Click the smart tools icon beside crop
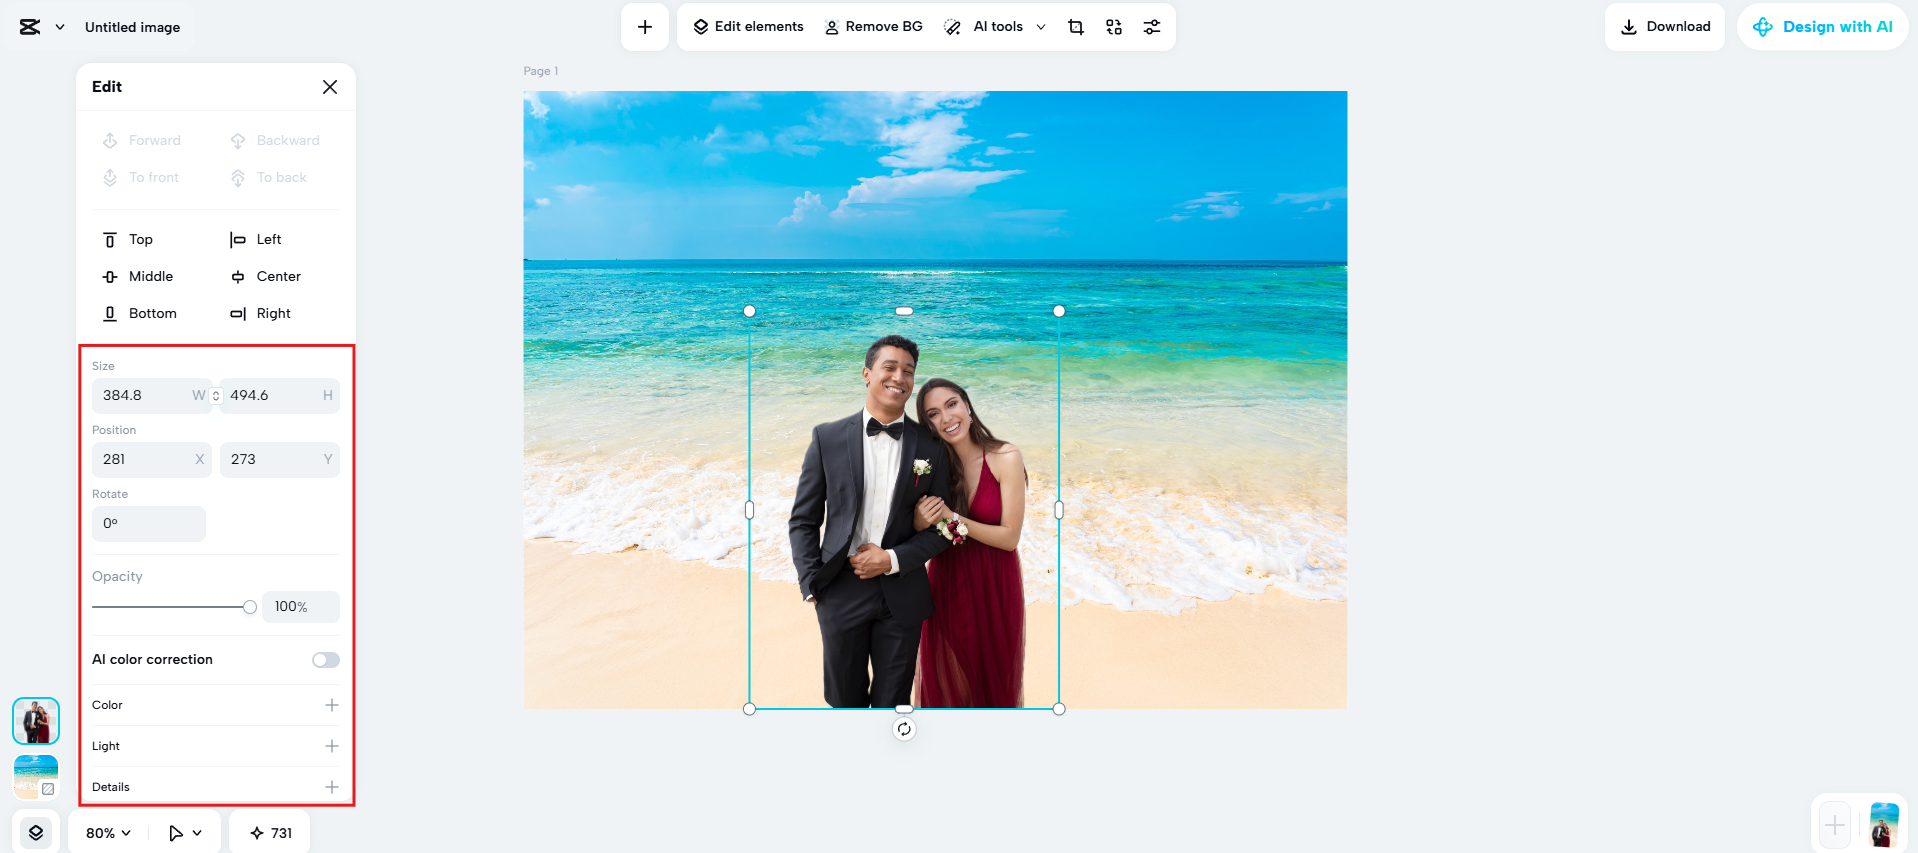This screenshot has height=853, width=1918. pyautogui.click(x=1114, y=27)
